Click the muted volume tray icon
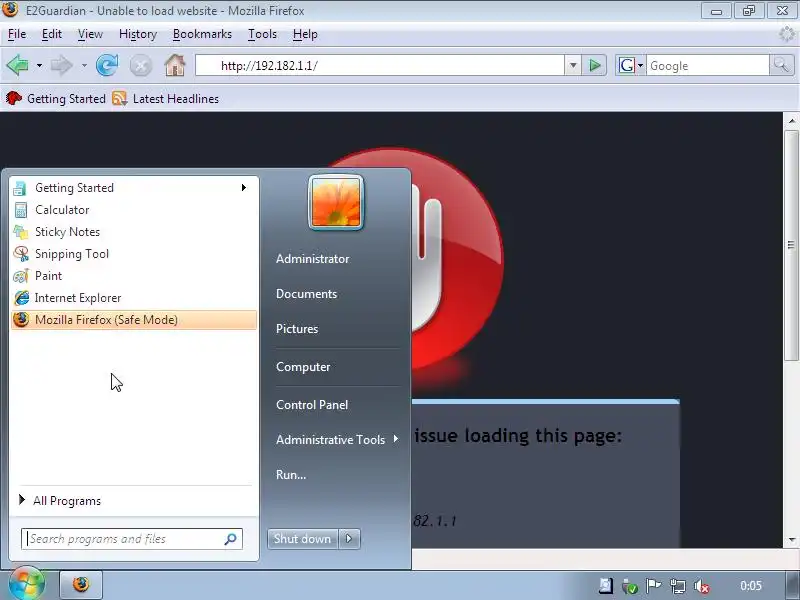This screenshot has width=800, height=600. point(703,586)
